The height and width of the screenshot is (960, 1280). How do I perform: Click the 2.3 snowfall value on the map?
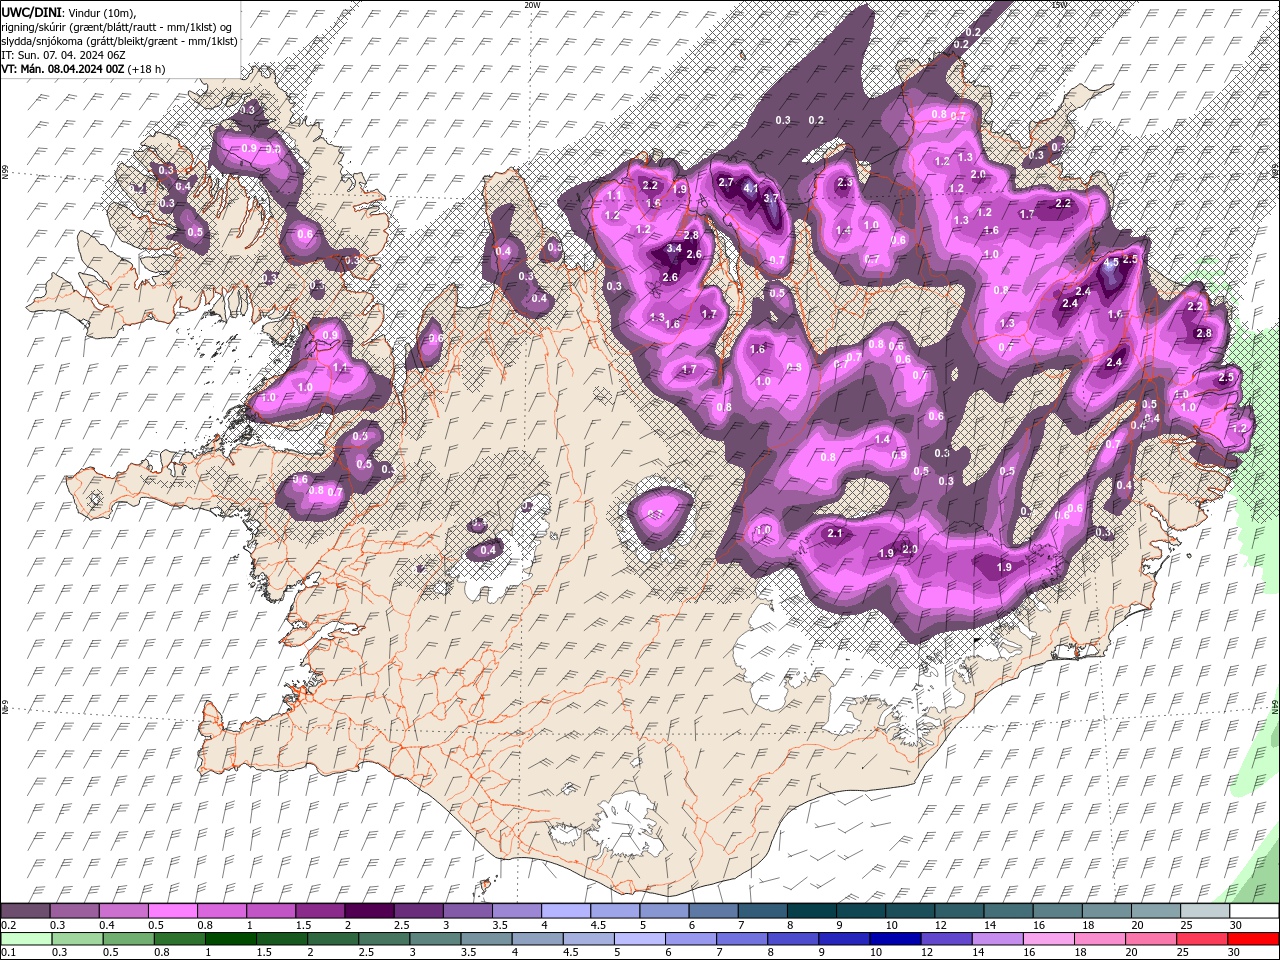845,182
